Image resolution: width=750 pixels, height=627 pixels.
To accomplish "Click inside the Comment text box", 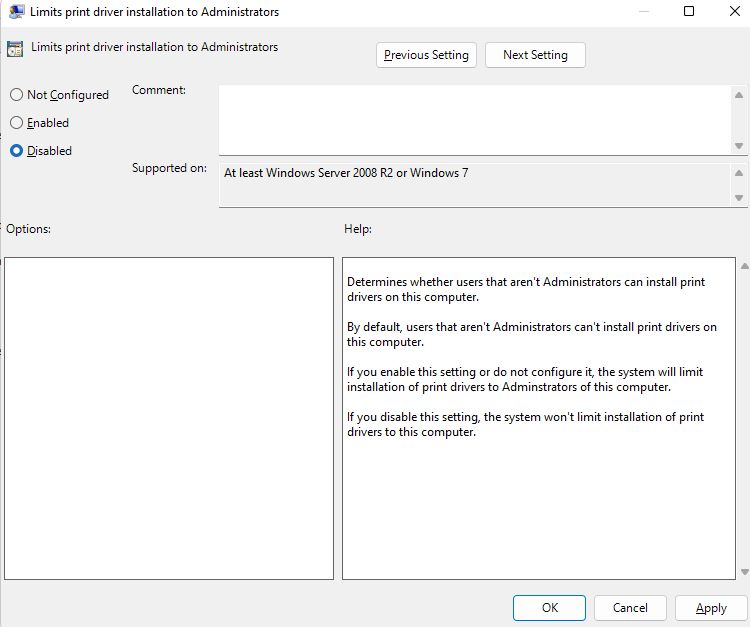I will [475, 120].
